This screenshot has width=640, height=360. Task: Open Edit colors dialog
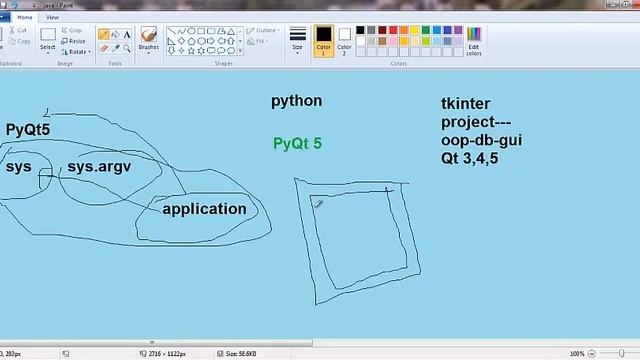point(474,41)
